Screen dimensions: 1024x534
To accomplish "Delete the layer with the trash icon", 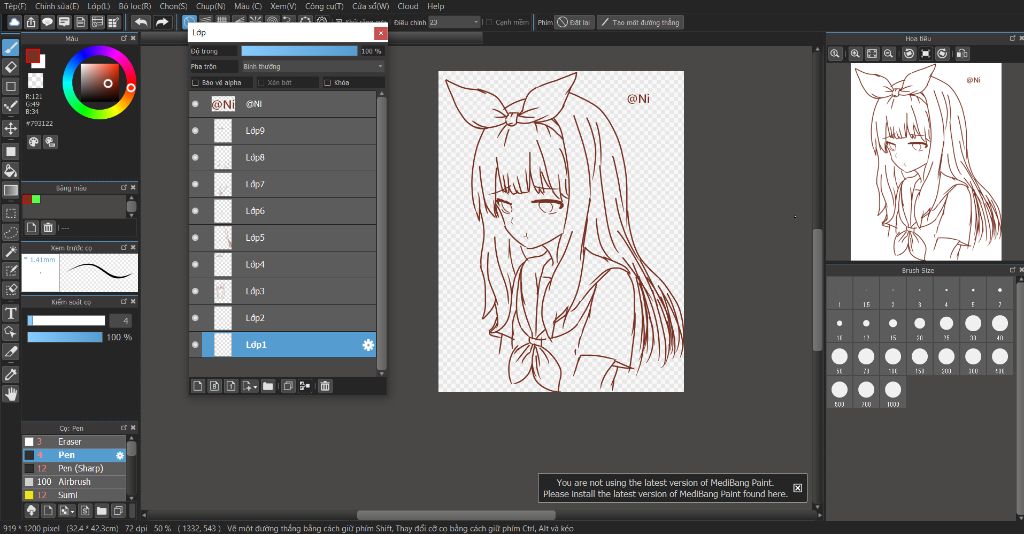I will [325, 386].
